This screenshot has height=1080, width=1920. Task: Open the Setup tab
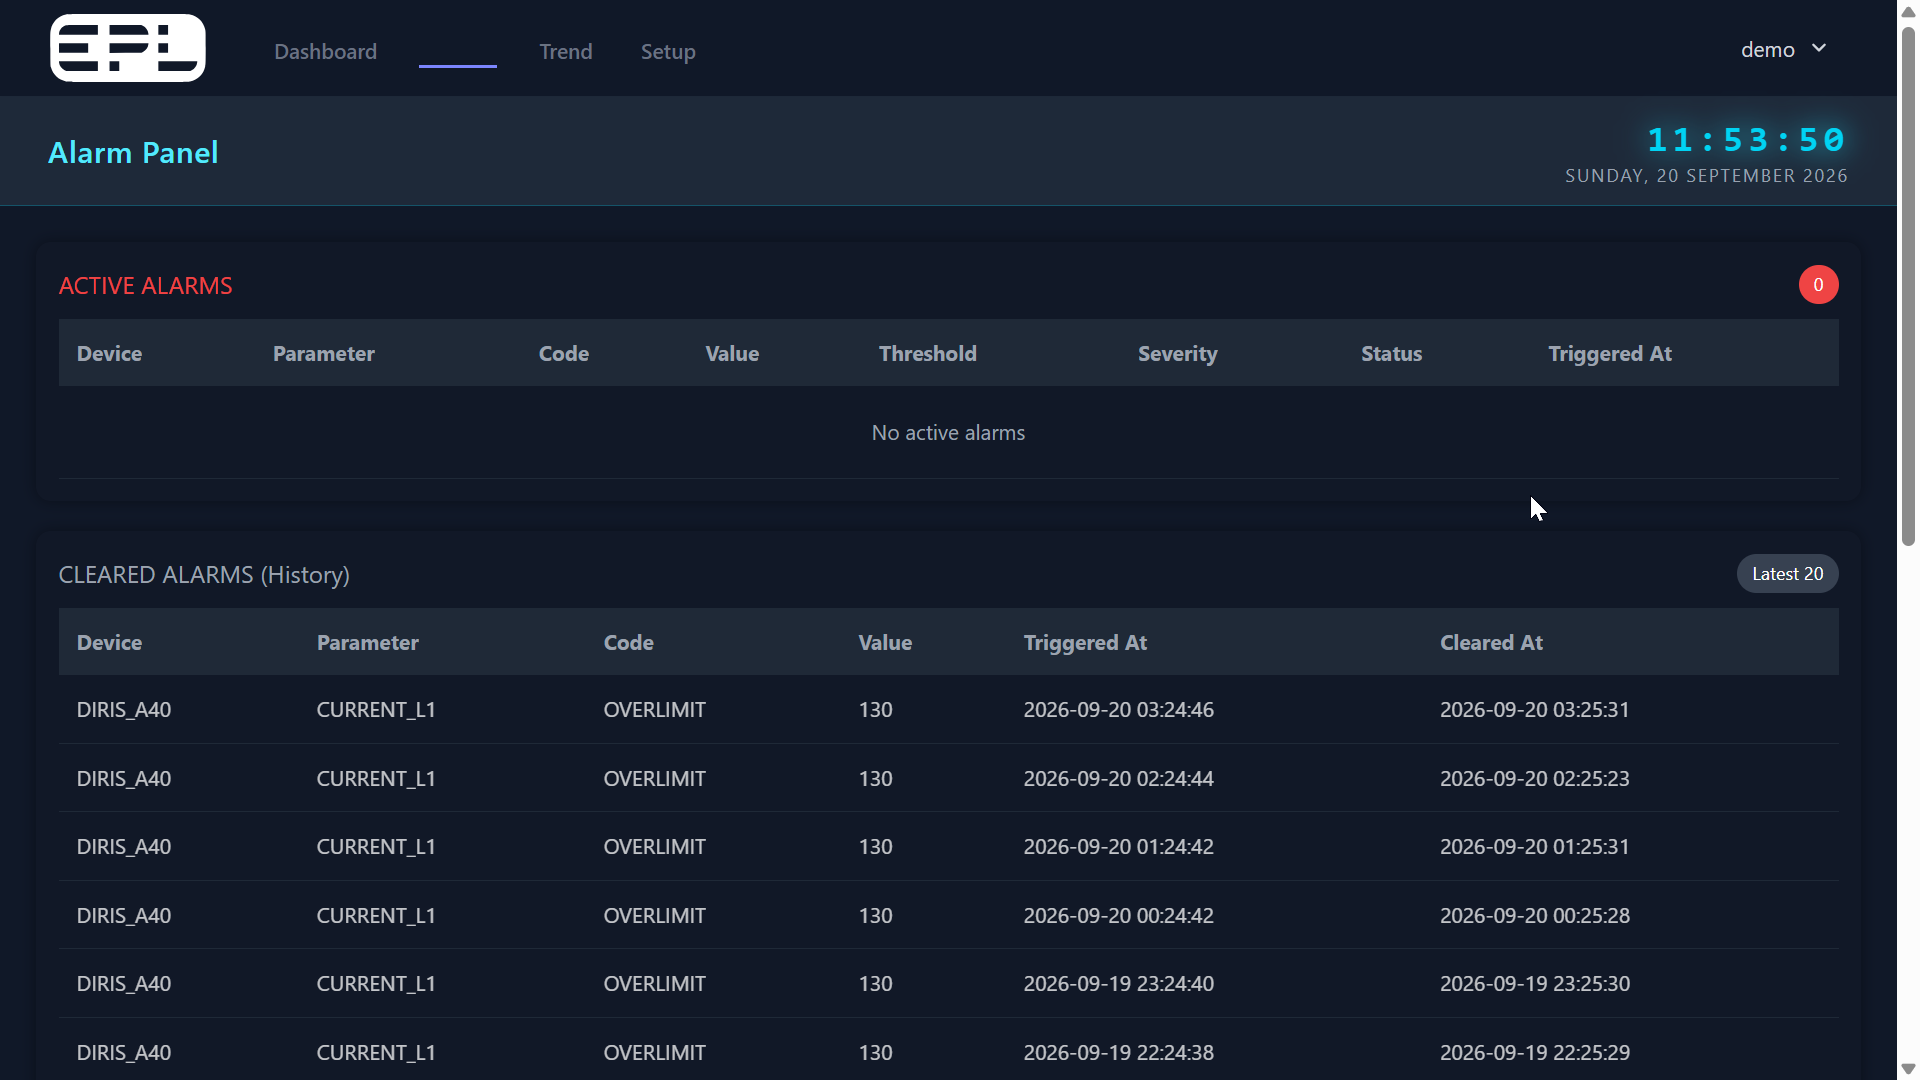(668, 51)
